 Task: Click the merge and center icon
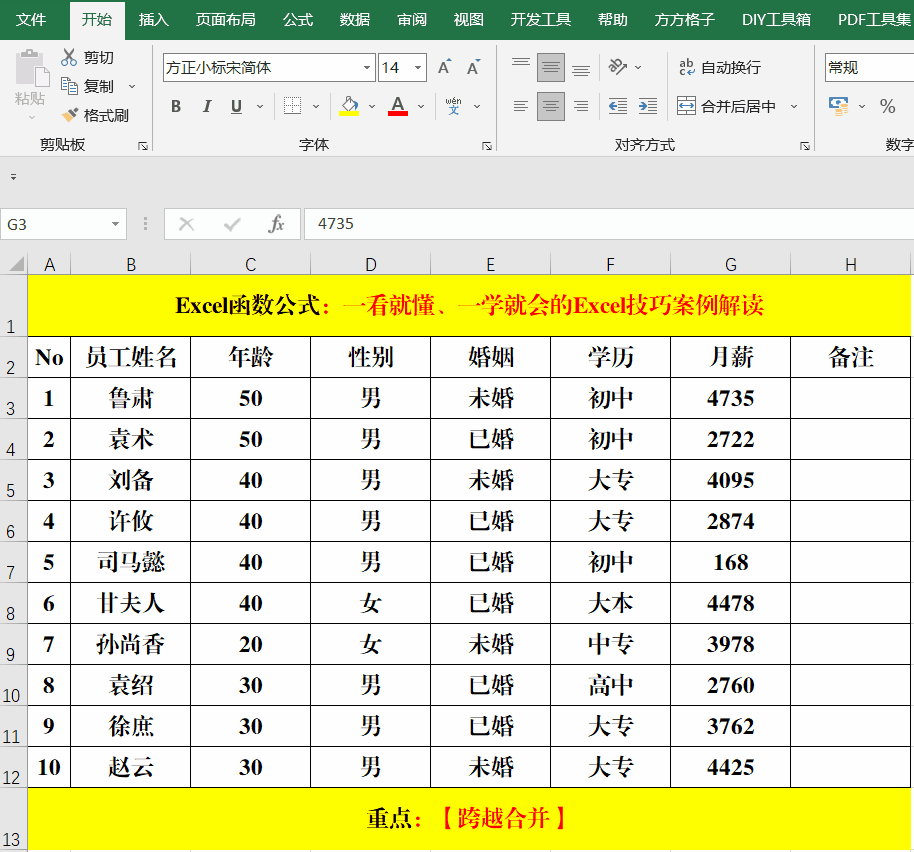(x=686, y=106)
